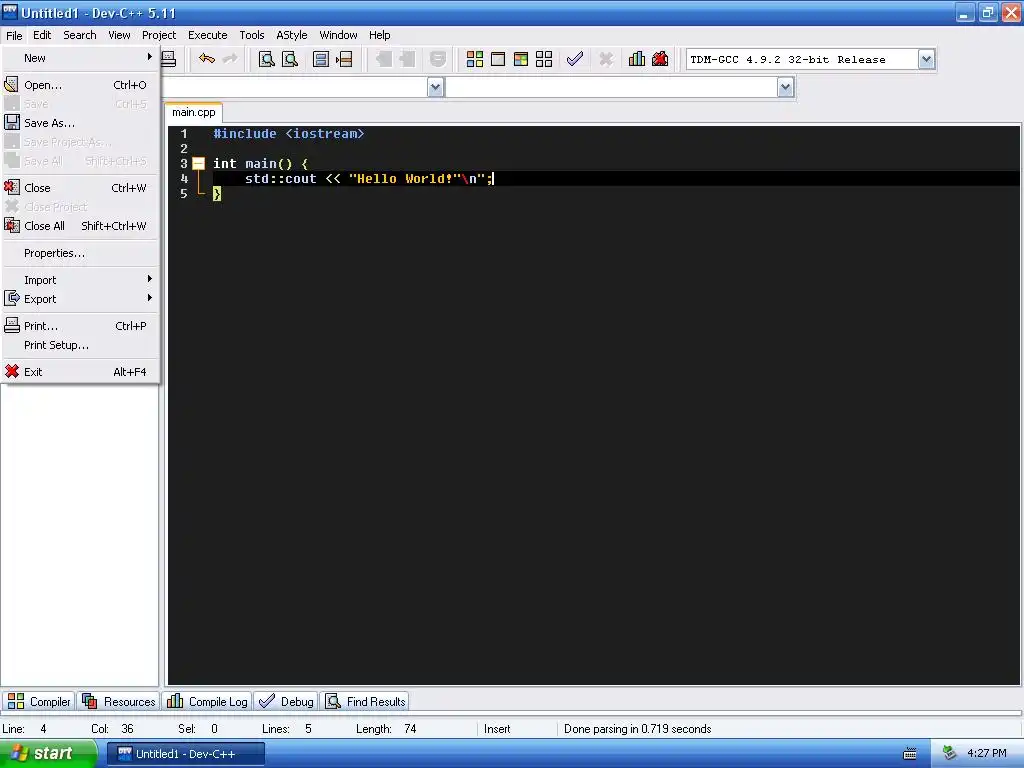The width and height of the screenshot is (1024, 768).
Task: Open the Window menu
Action: click(338, 35)
